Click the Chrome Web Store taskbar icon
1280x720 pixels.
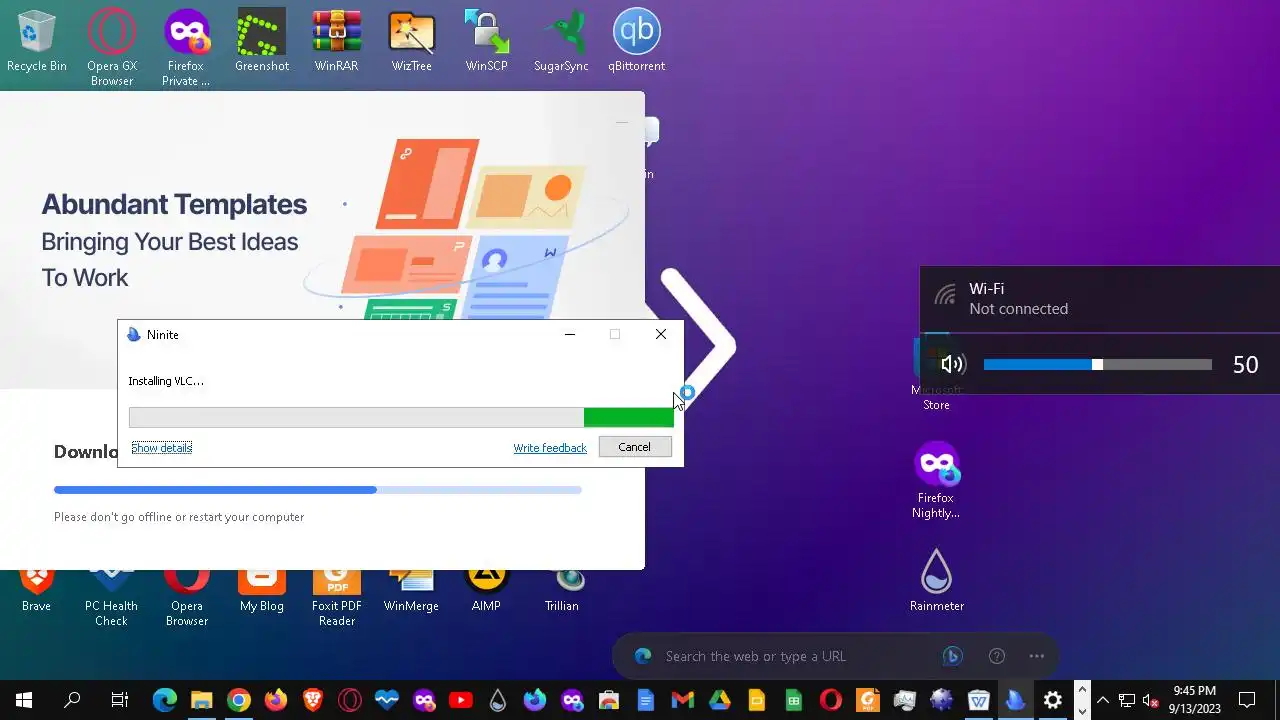608,700
